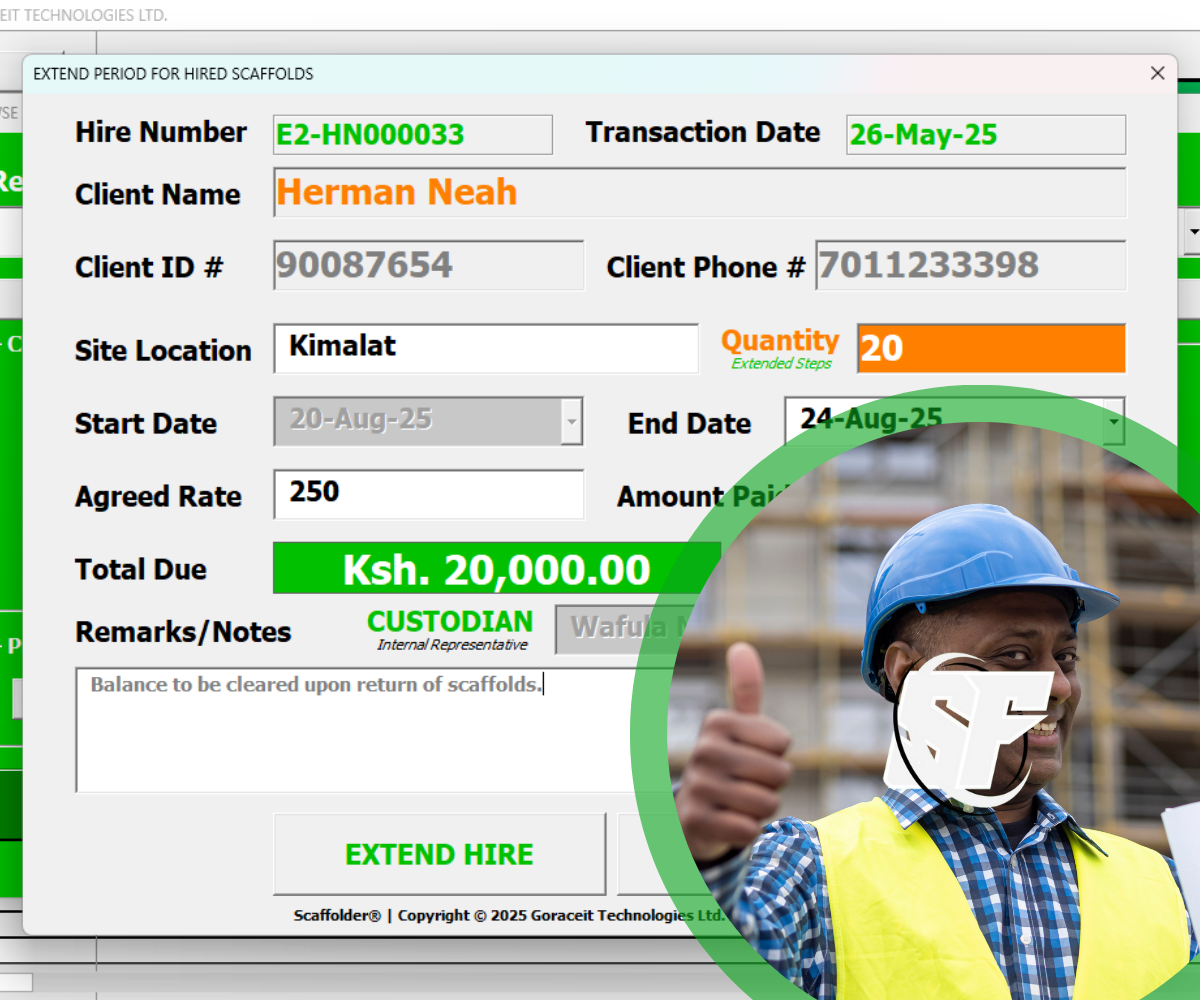Open the Start Date dropdown arrow

[571, 422]
